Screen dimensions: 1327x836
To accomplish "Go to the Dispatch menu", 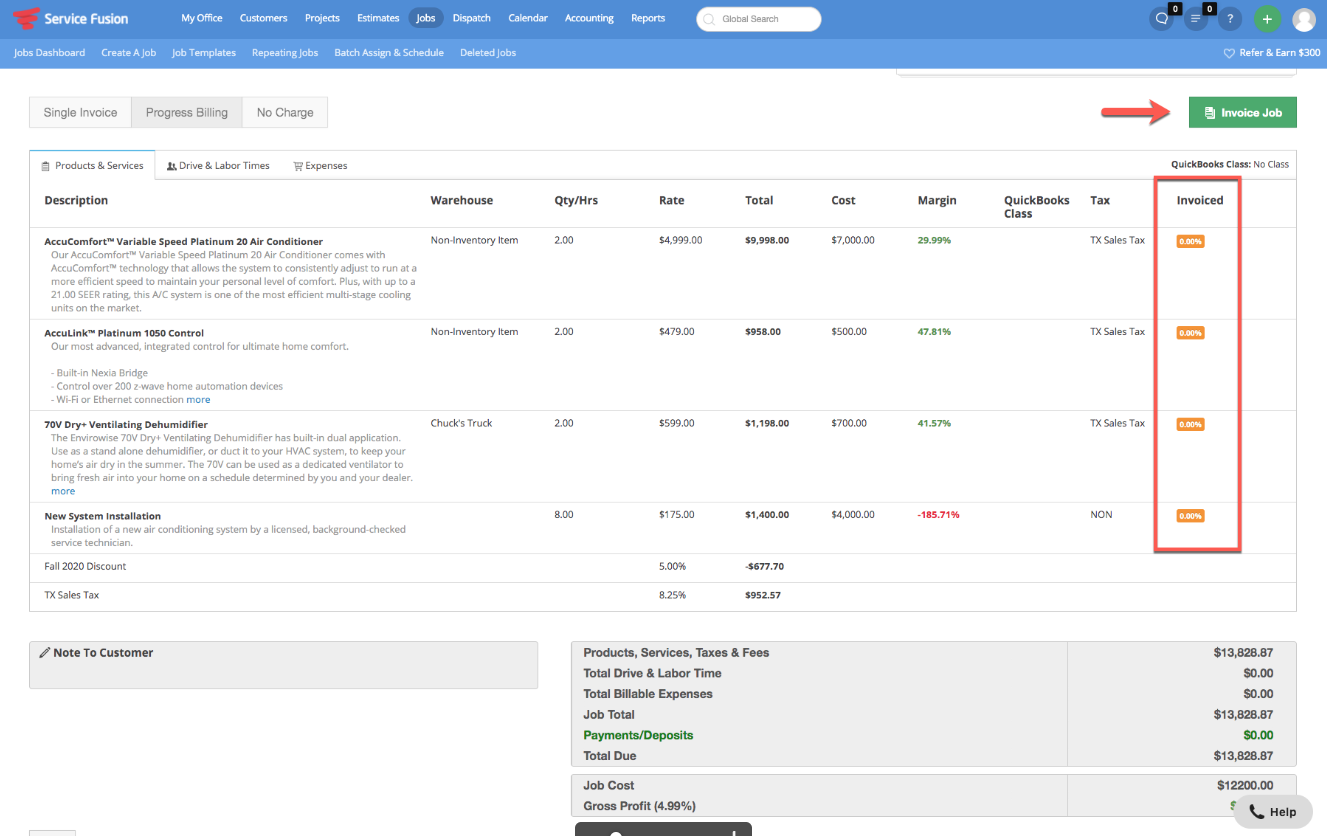I will point(472,18).
